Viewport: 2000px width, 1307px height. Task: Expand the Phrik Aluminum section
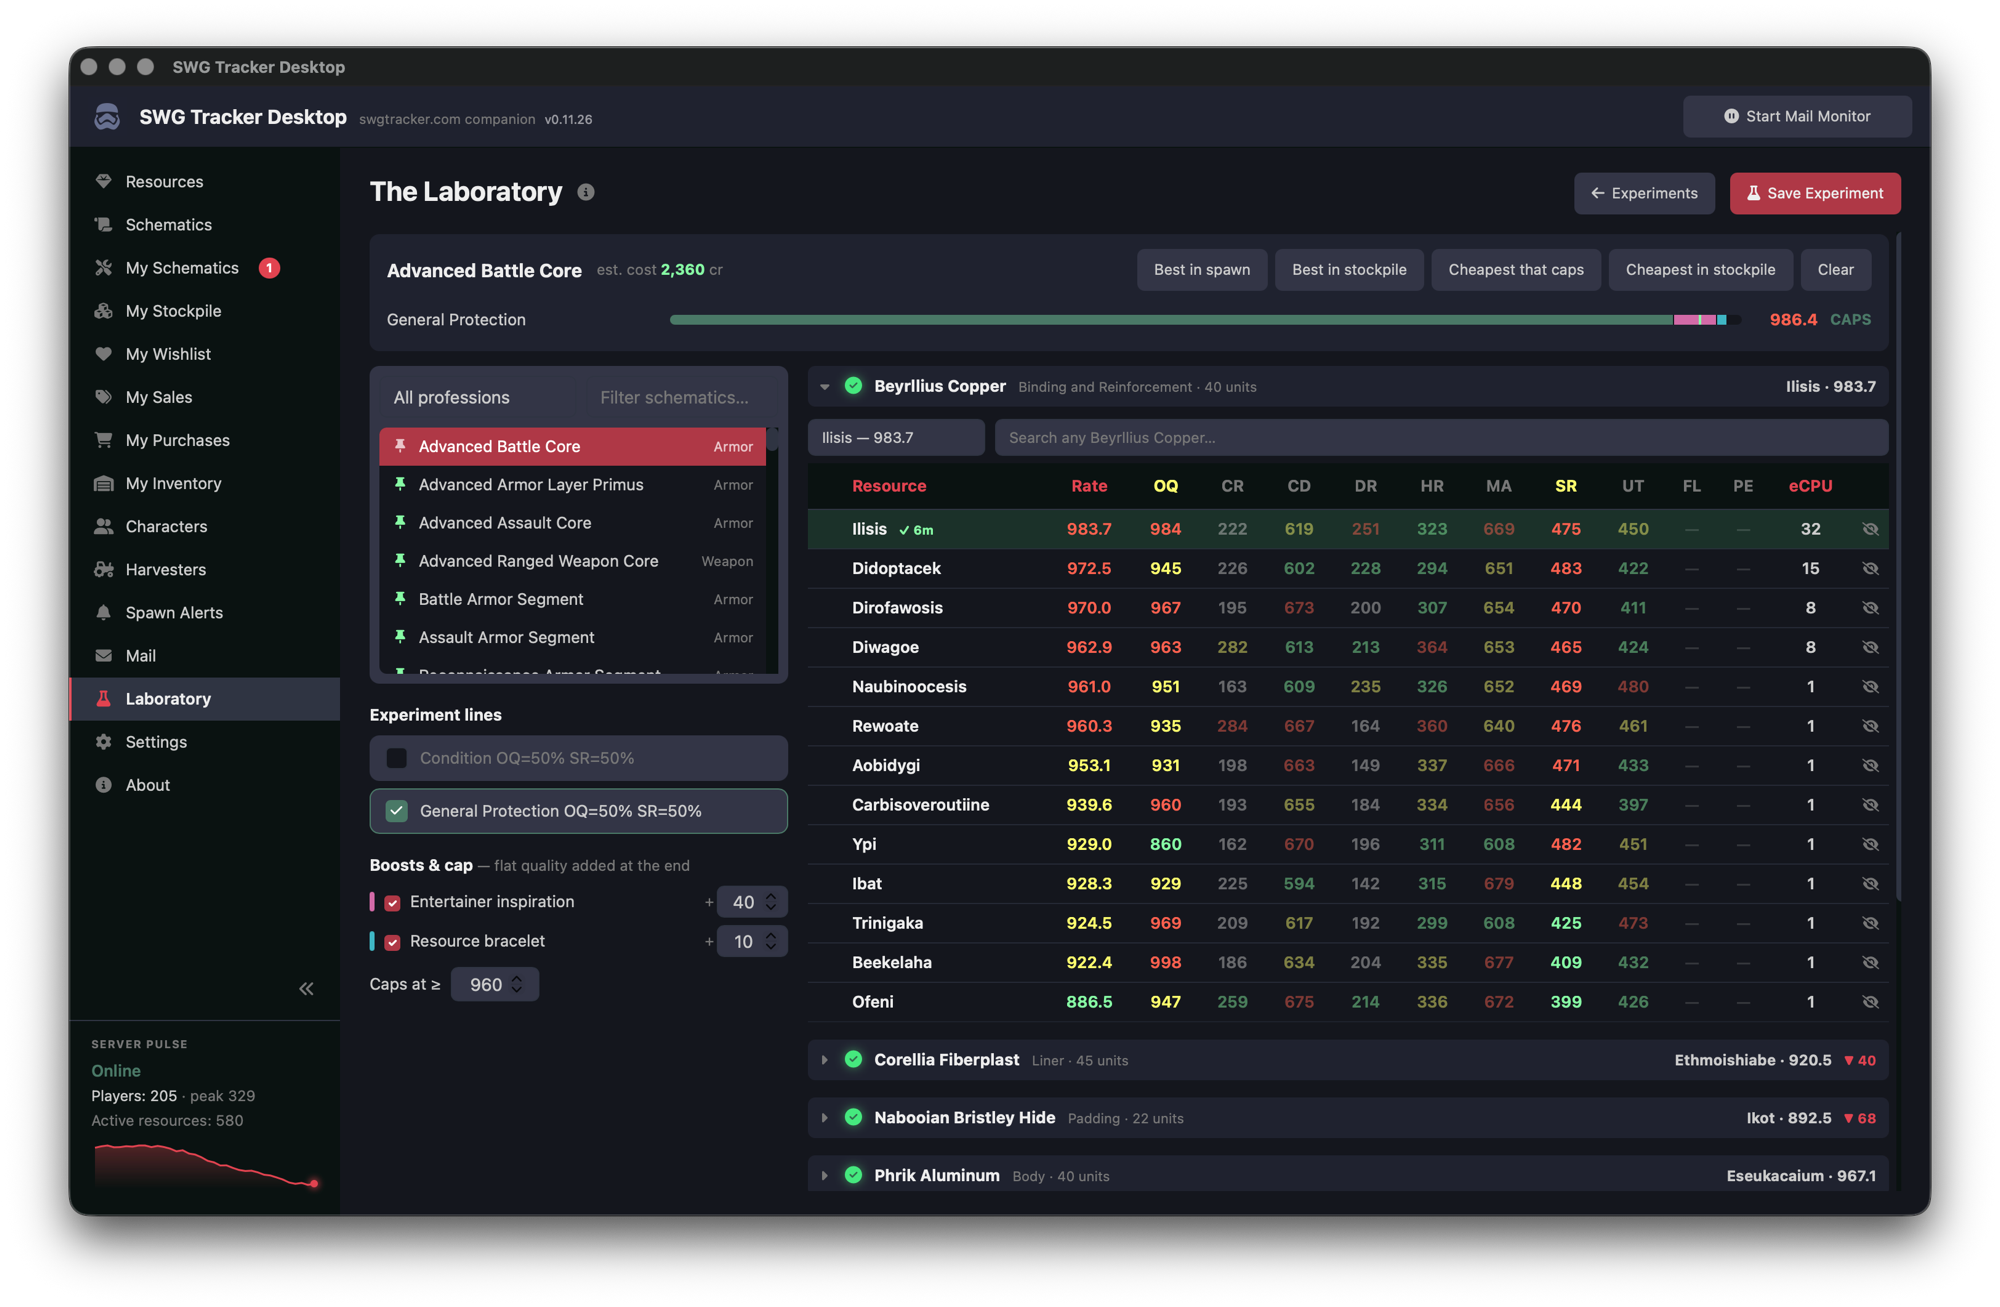coord(825,1176)
